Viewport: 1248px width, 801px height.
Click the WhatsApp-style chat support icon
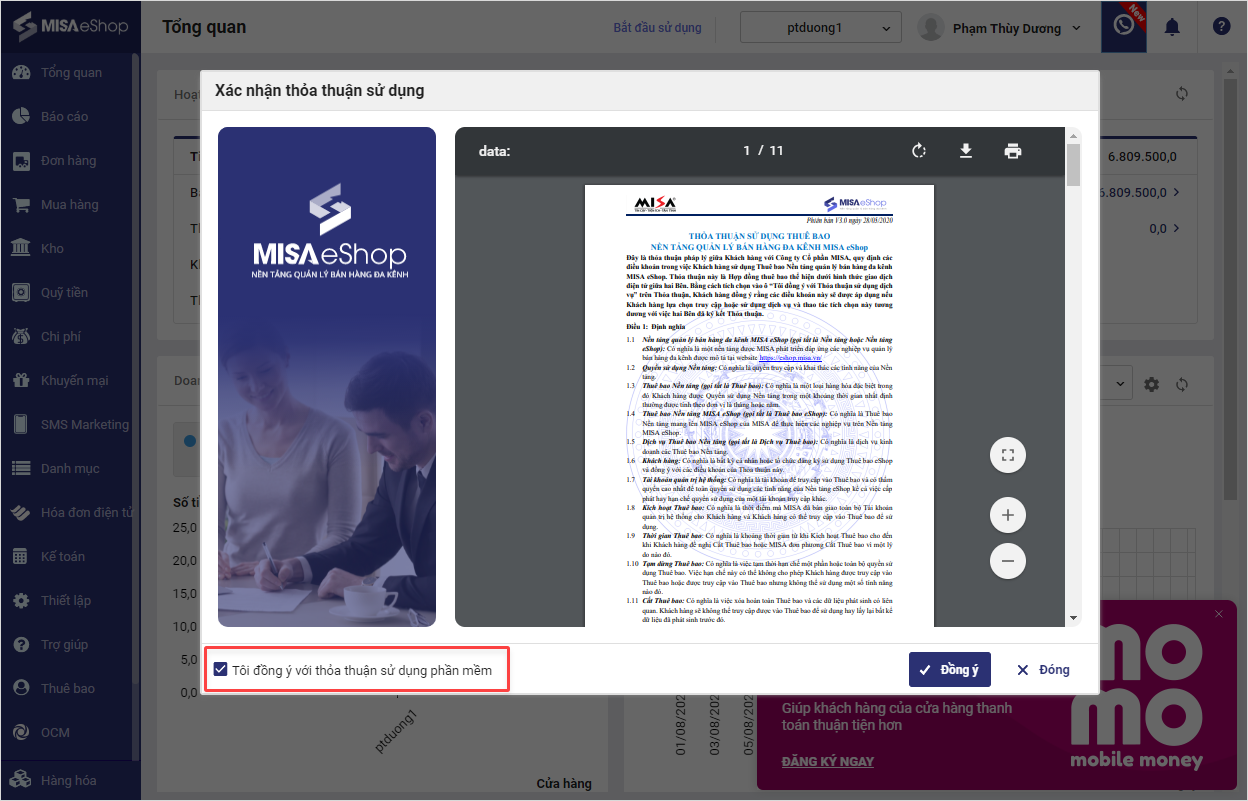click(1123, 26)
